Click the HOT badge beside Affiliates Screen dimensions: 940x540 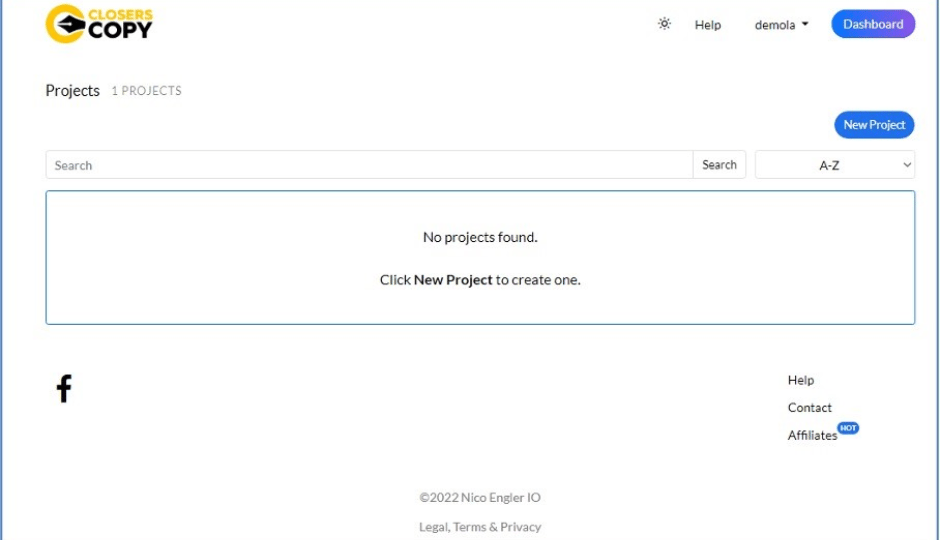pyautogui.click(x=848, y=428)
